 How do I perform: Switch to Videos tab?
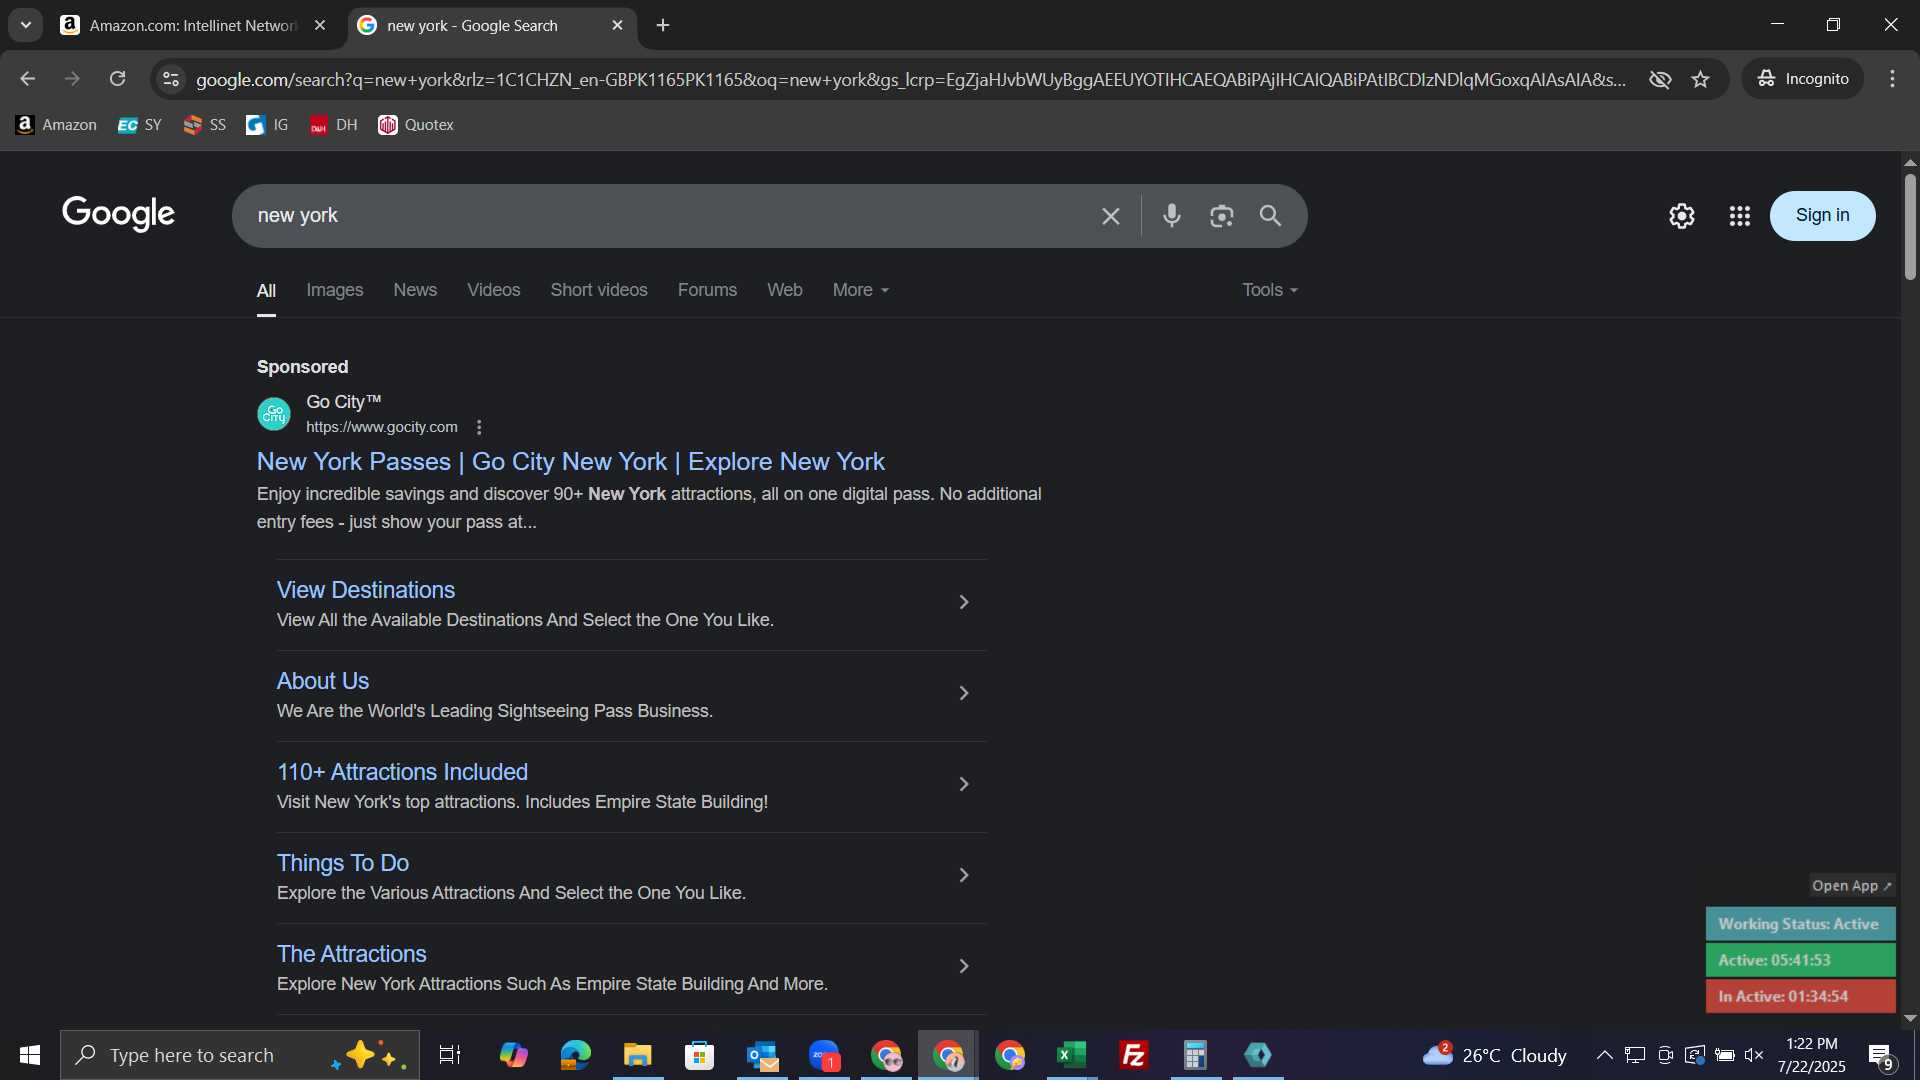click(x=494, y=290)
